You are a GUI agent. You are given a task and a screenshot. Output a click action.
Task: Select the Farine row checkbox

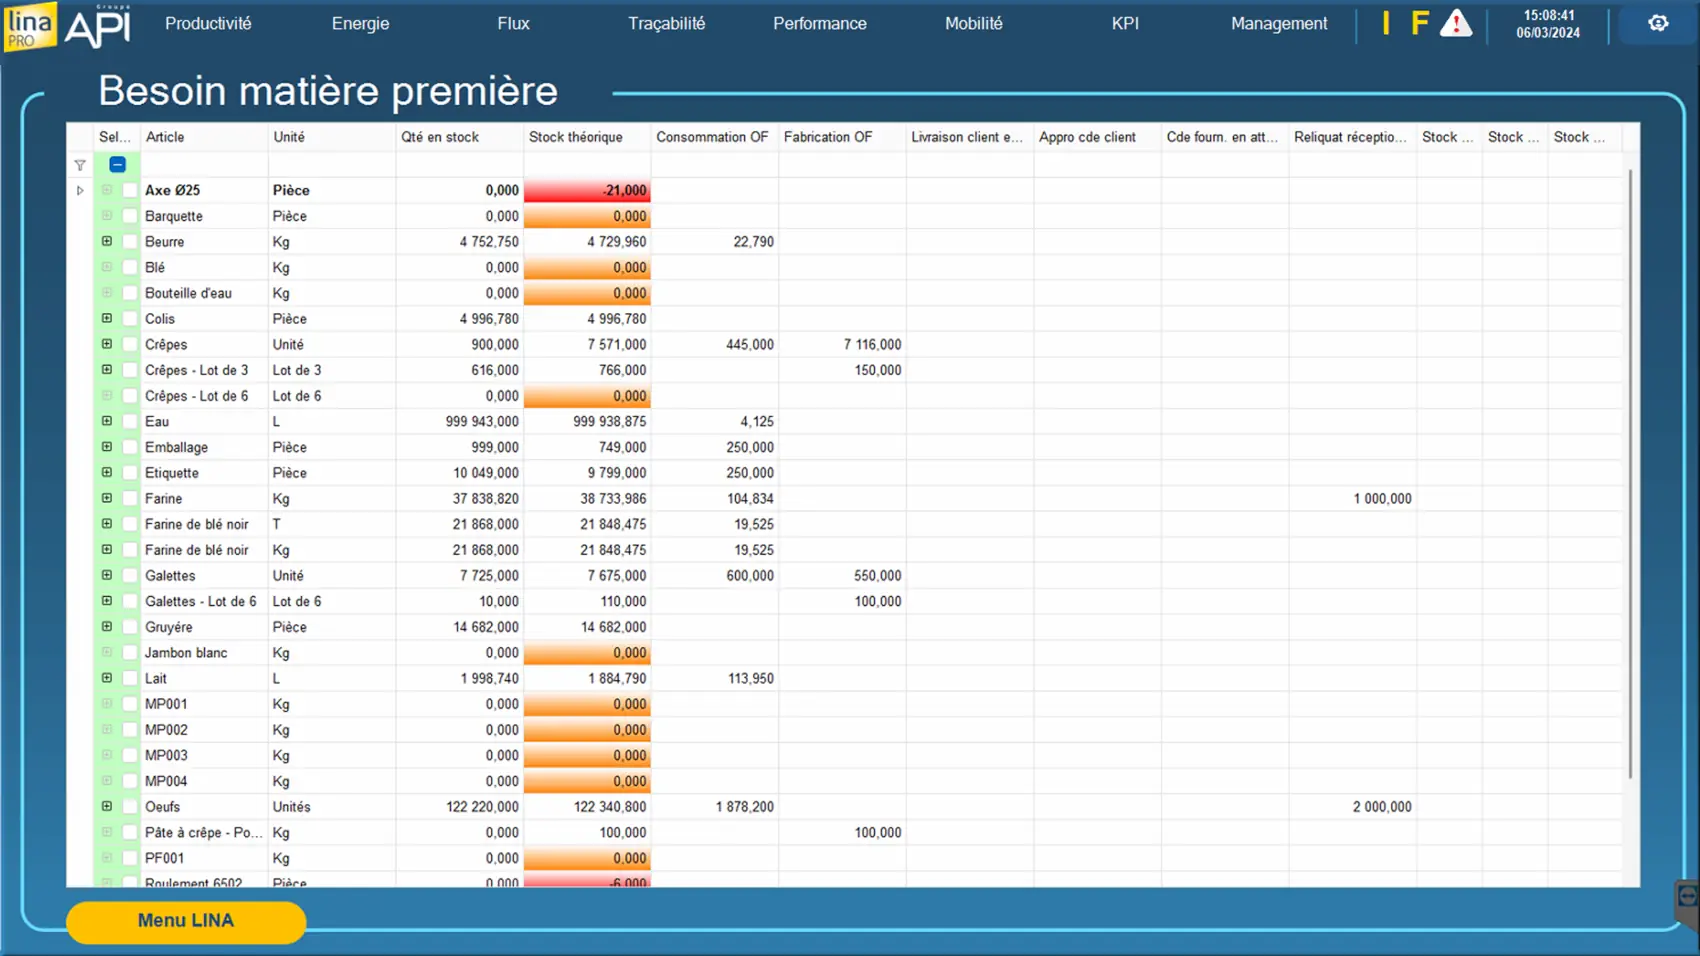tap(130, 499)
